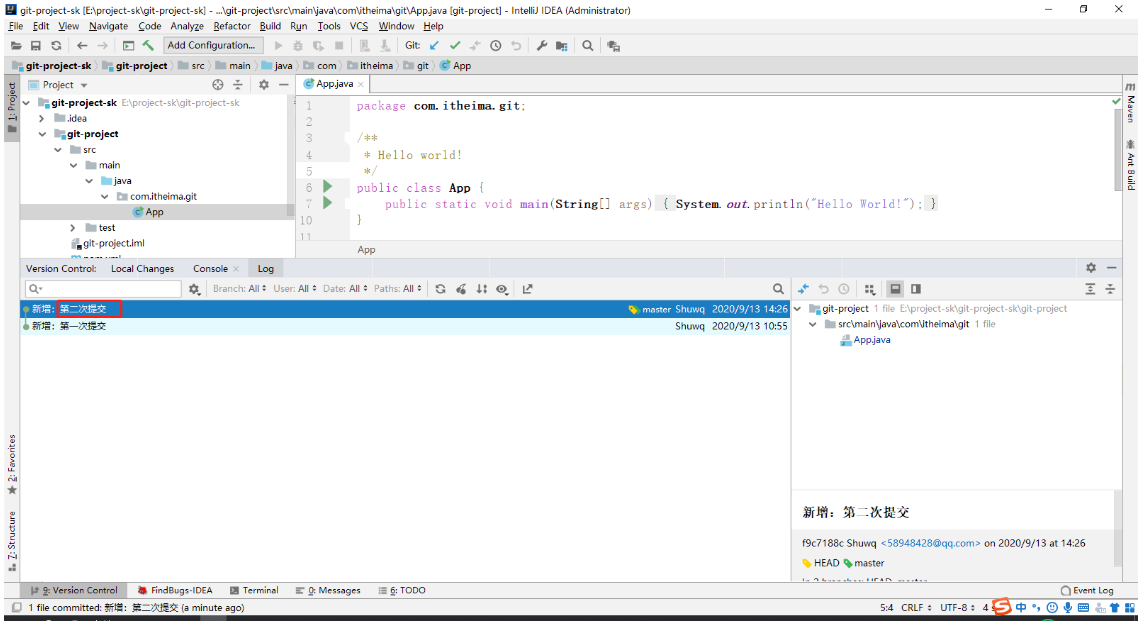
Task: Toggle the quick-view eye icon in log toolbar
Action: point(502,289)
